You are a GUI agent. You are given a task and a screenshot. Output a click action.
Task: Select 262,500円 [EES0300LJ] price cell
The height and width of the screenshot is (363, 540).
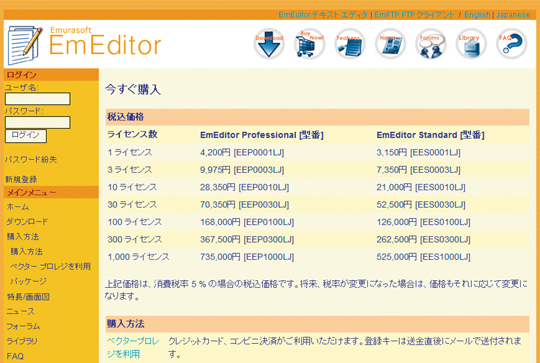tap(423, 239)
